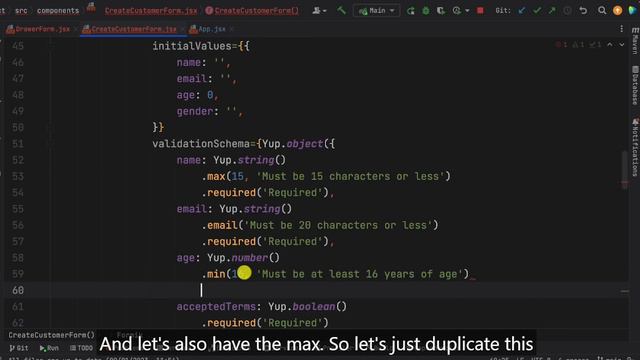
Task: Open the Git tool window button
Action: 19,348
